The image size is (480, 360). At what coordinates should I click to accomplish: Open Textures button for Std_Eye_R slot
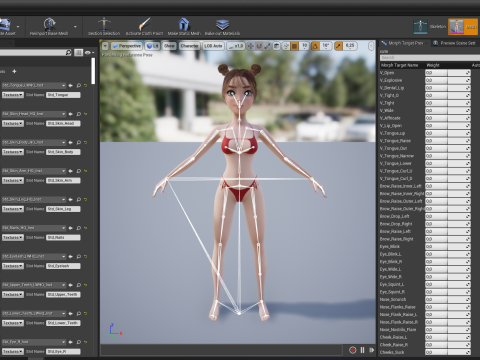coord(13,352)
